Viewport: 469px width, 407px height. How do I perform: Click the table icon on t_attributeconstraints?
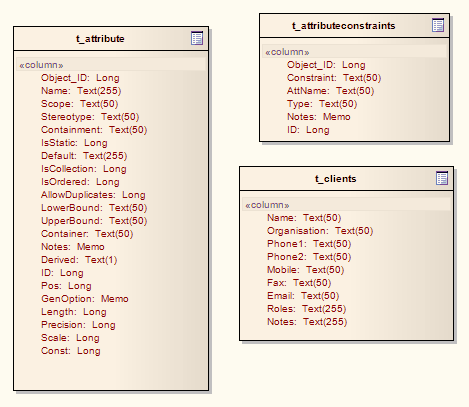click(x=438, y=25)
